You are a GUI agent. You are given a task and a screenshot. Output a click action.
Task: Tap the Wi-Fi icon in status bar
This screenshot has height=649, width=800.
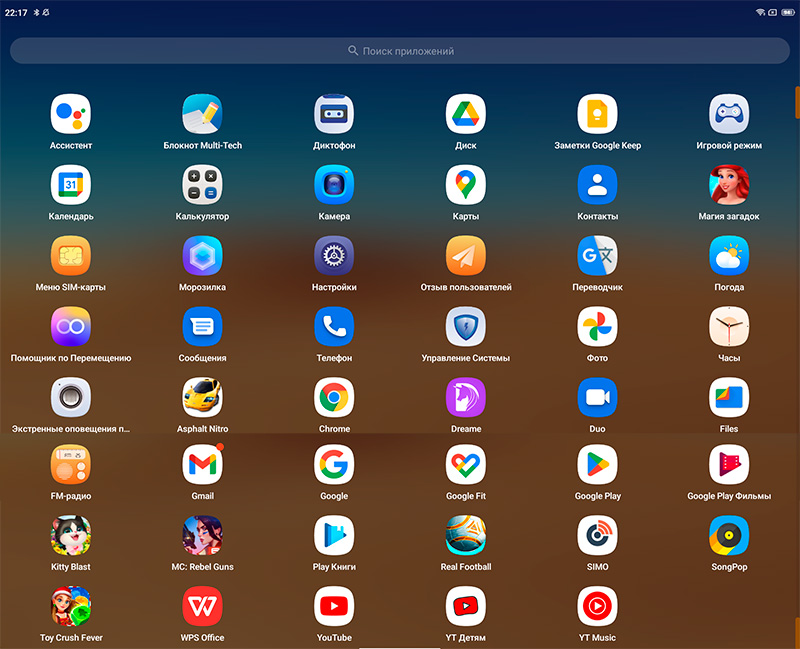[760, 11]
